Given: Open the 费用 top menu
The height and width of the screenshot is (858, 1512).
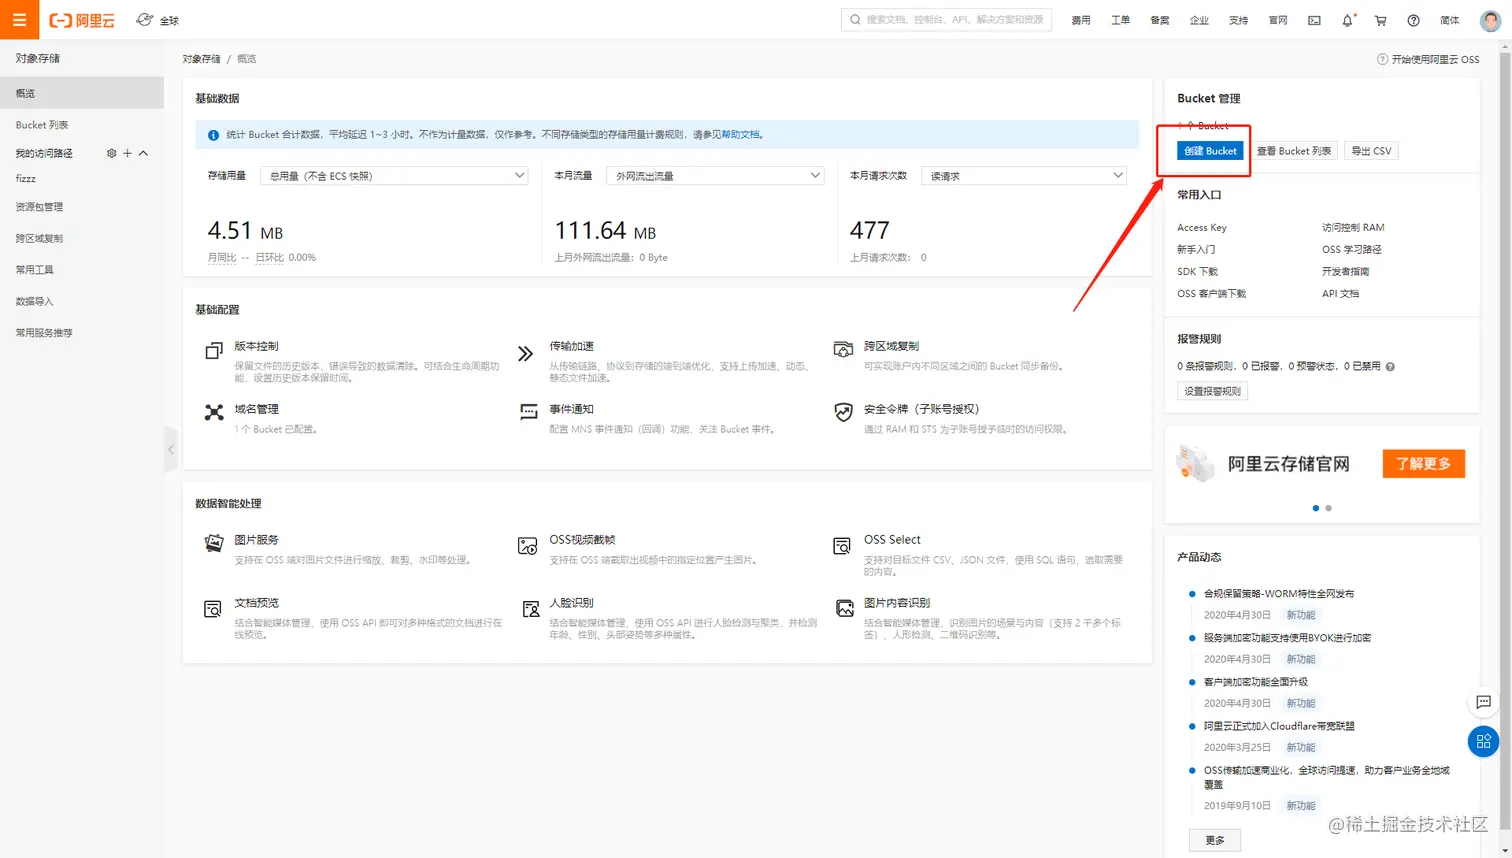Looking at the screenshot, I should pos(1081,20).
